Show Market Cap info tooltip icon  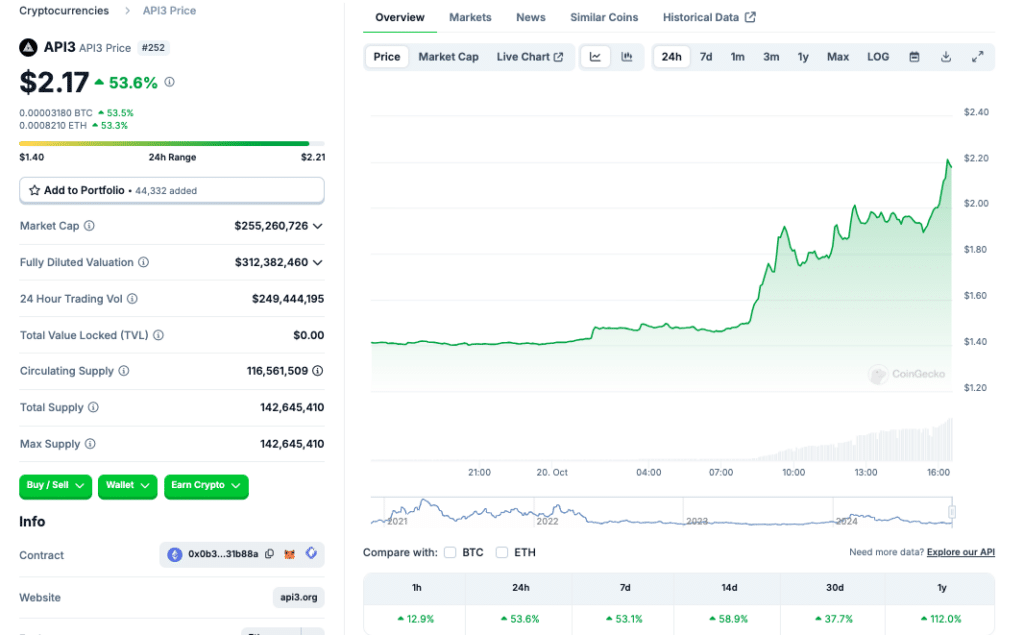(x=89, y=225)
